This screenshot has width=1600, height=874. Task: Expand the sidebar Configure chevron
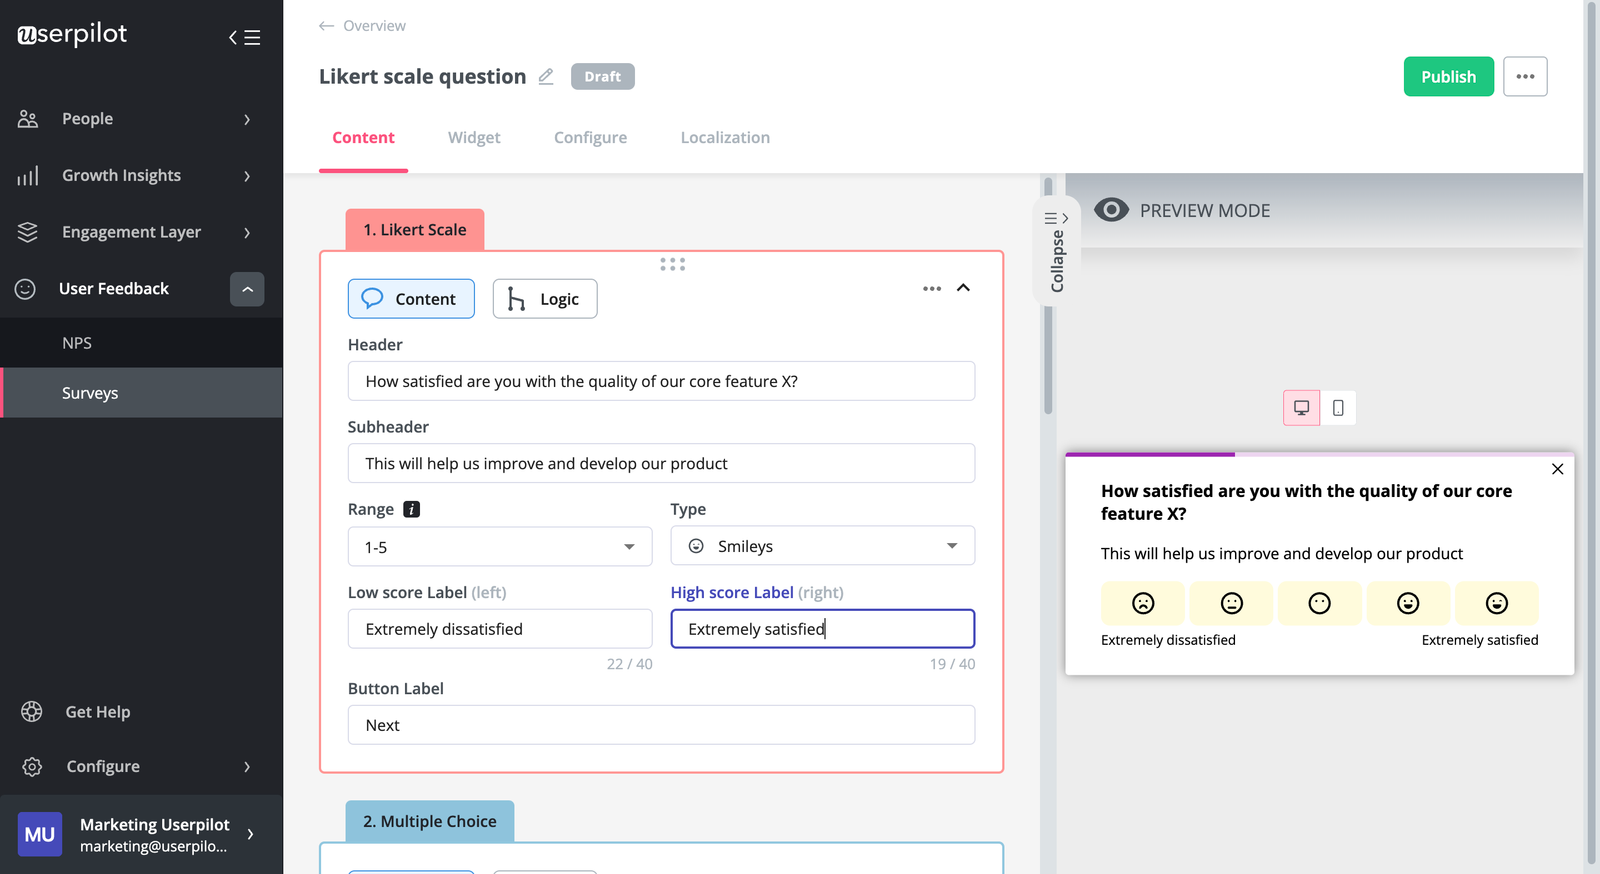tap(247, 767)
